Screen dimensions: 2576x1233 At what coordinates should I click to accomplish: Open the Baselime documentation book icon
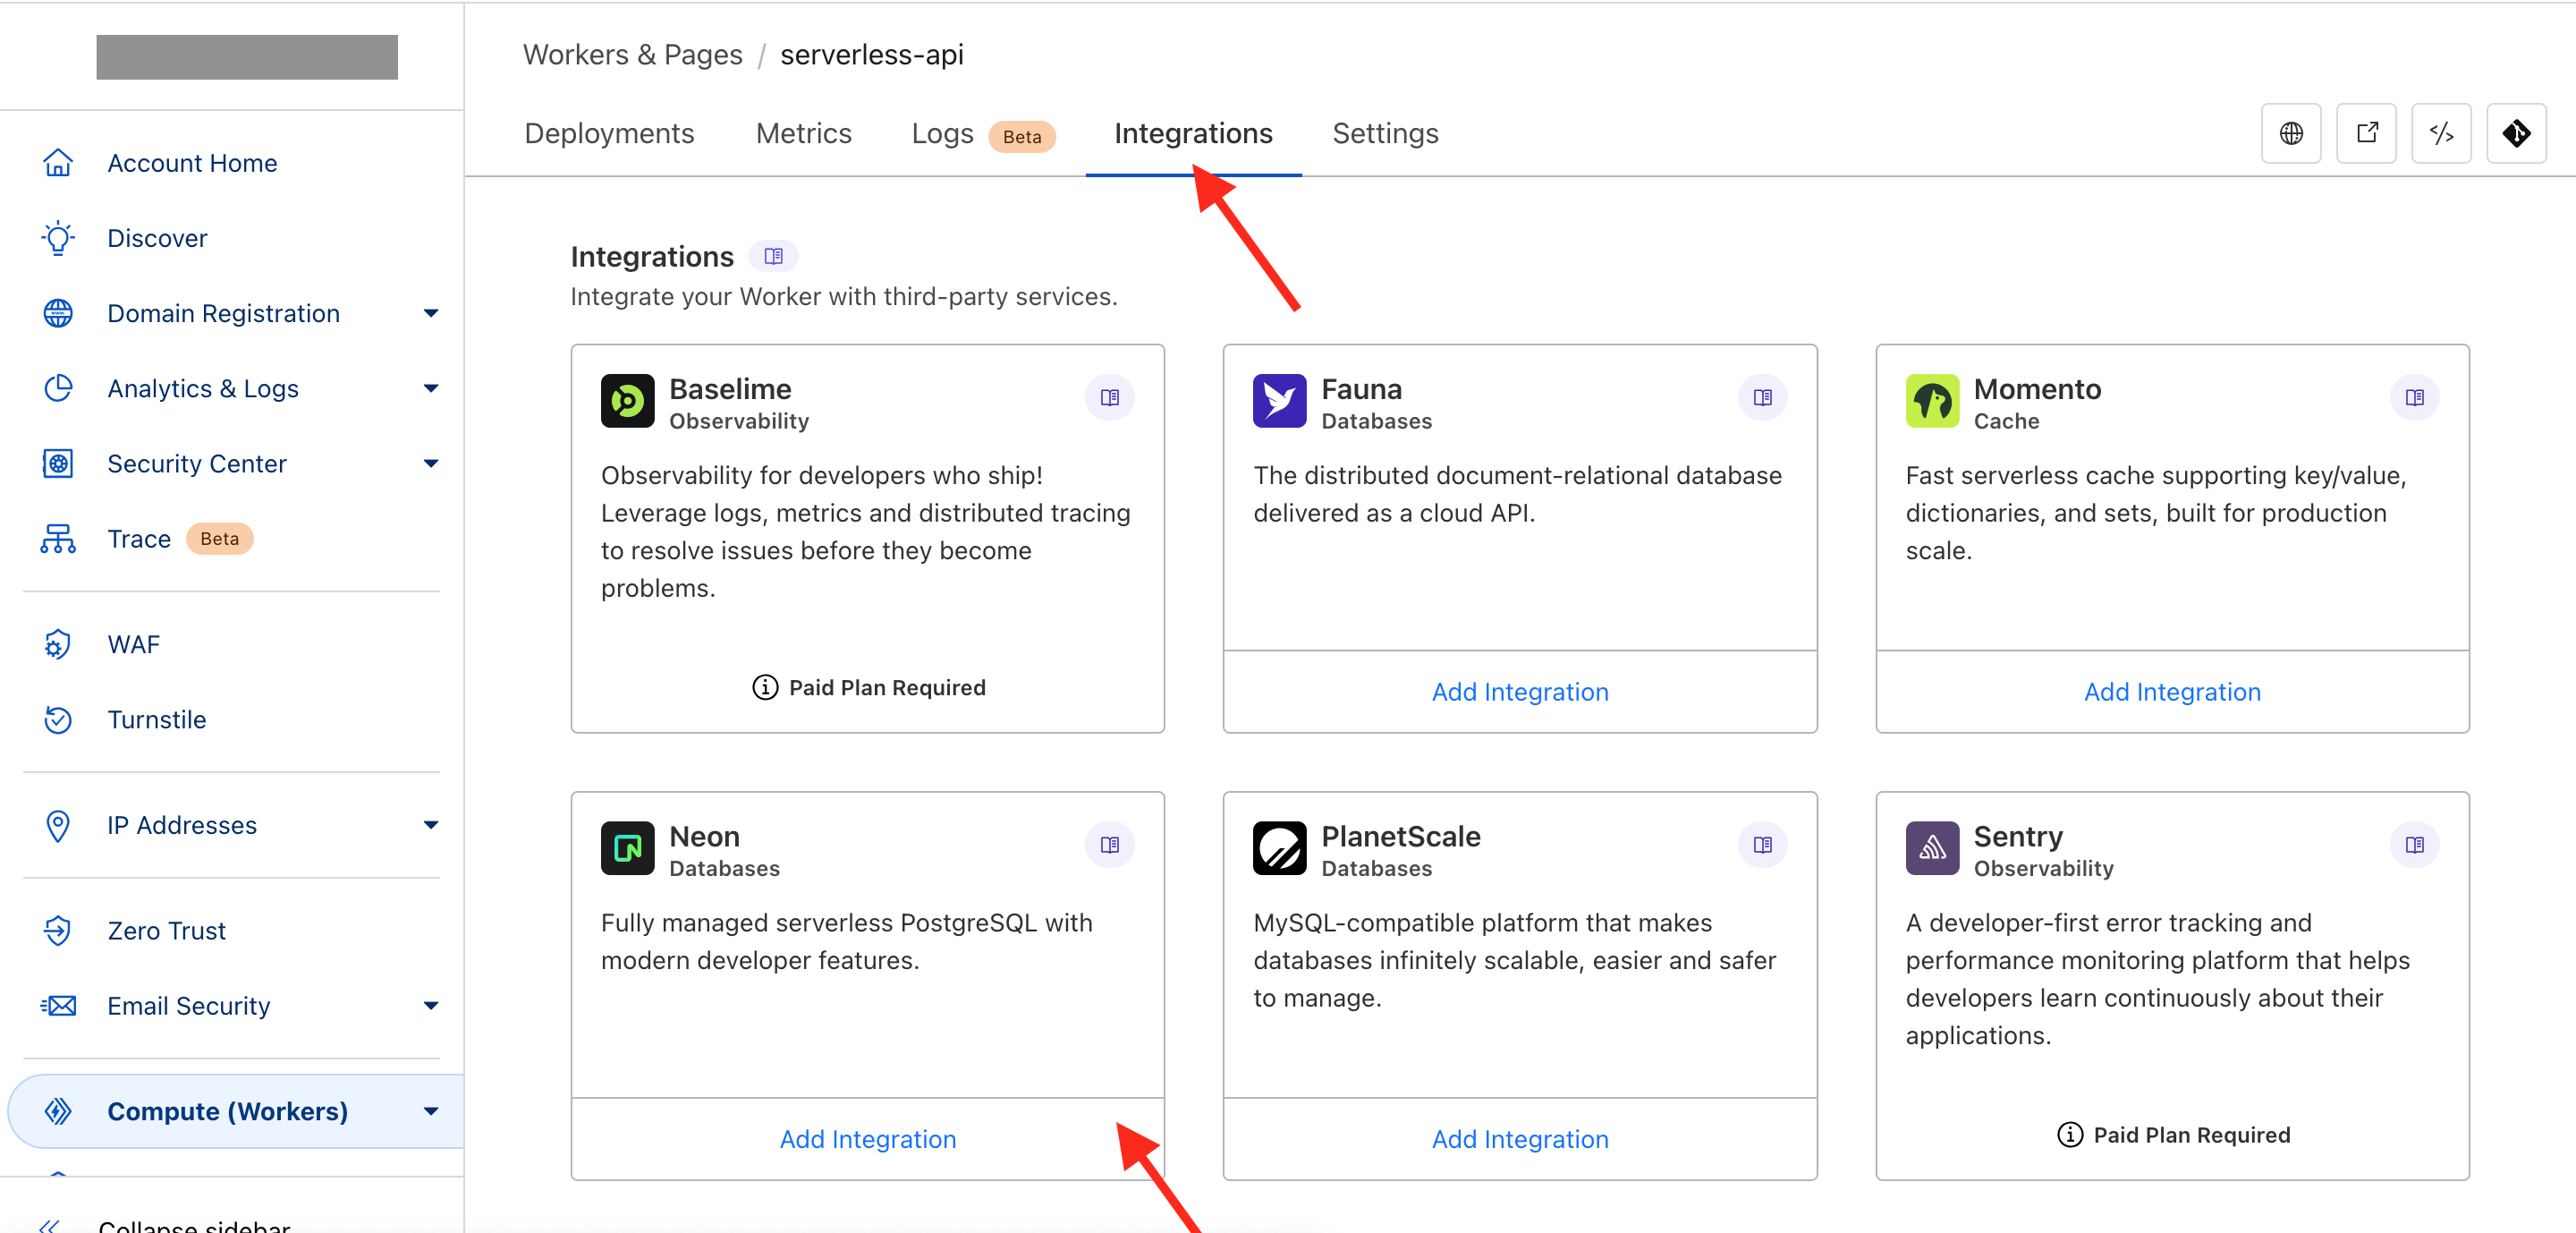(1109, 397)
